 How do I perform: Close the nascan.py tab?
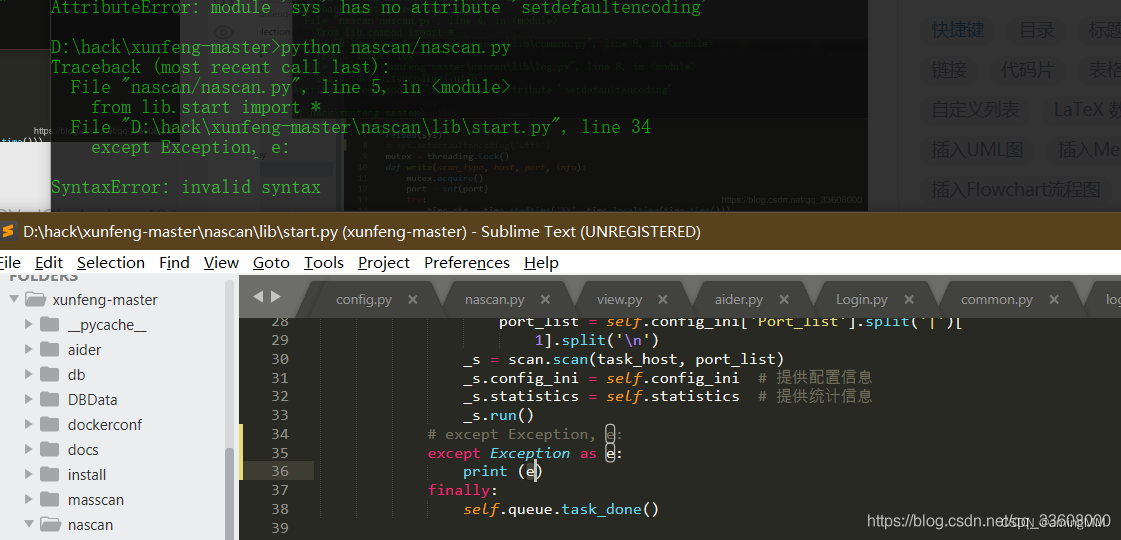point(545,300)
